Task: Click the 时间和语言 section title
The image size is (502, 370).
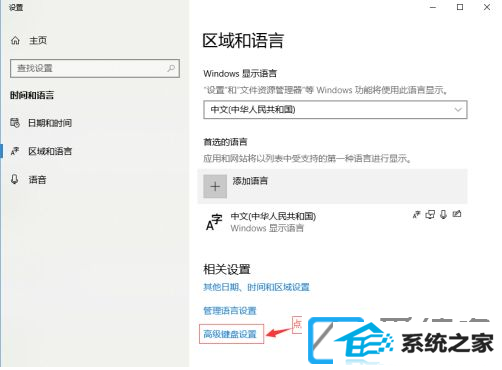Action: [x=32, y=95]
